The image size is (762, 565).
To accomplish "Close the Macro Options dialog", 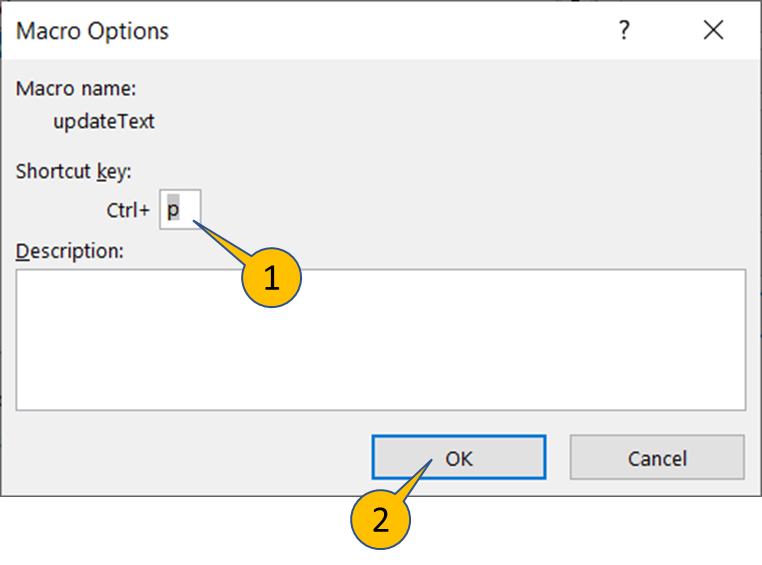I will 713,31.
